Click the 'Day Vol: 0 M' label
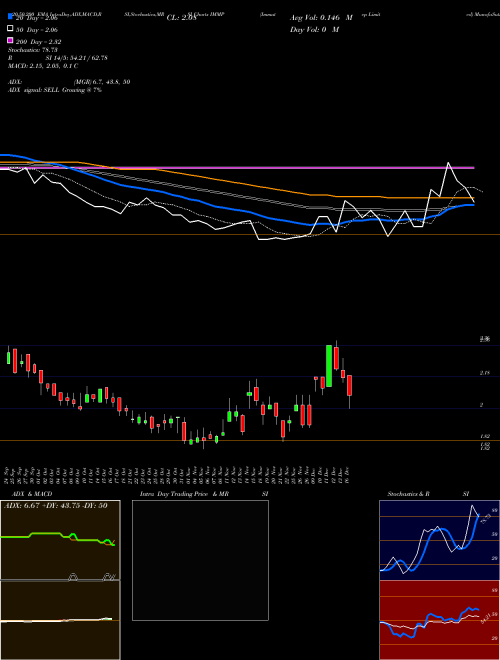This screenshot has height=660, width=500. click(314, 29)
